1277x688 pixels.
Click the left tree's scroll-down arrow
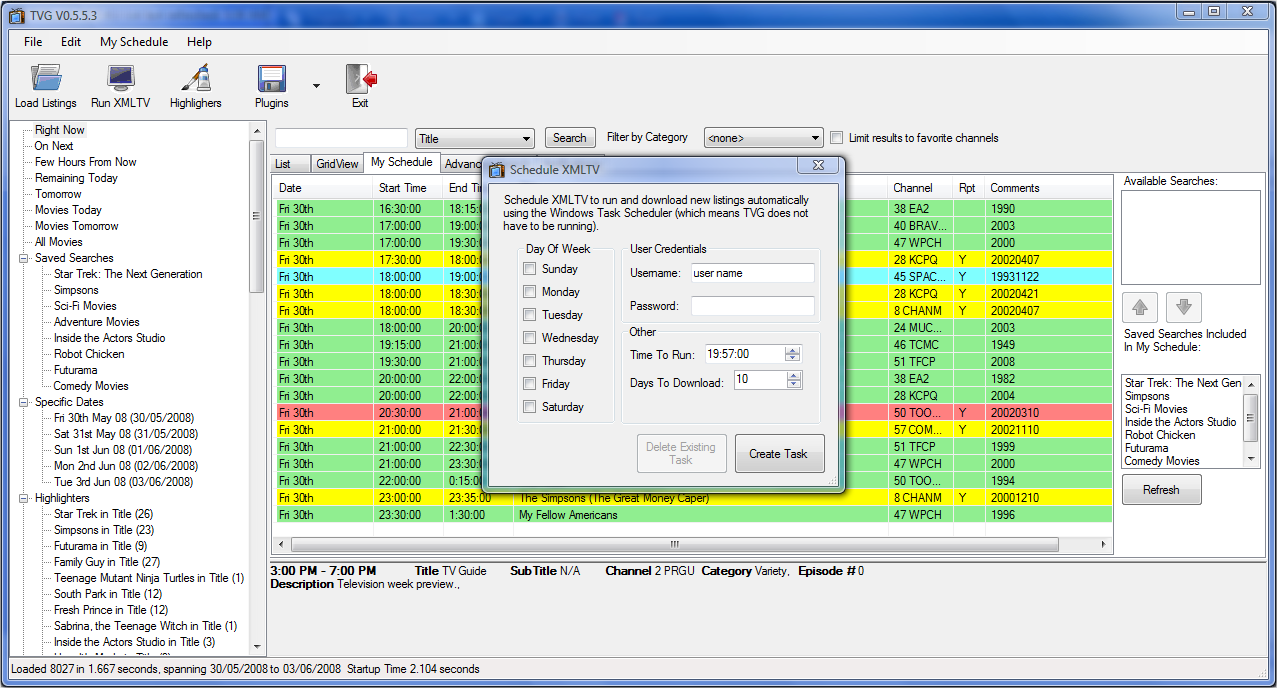[257, 647]
